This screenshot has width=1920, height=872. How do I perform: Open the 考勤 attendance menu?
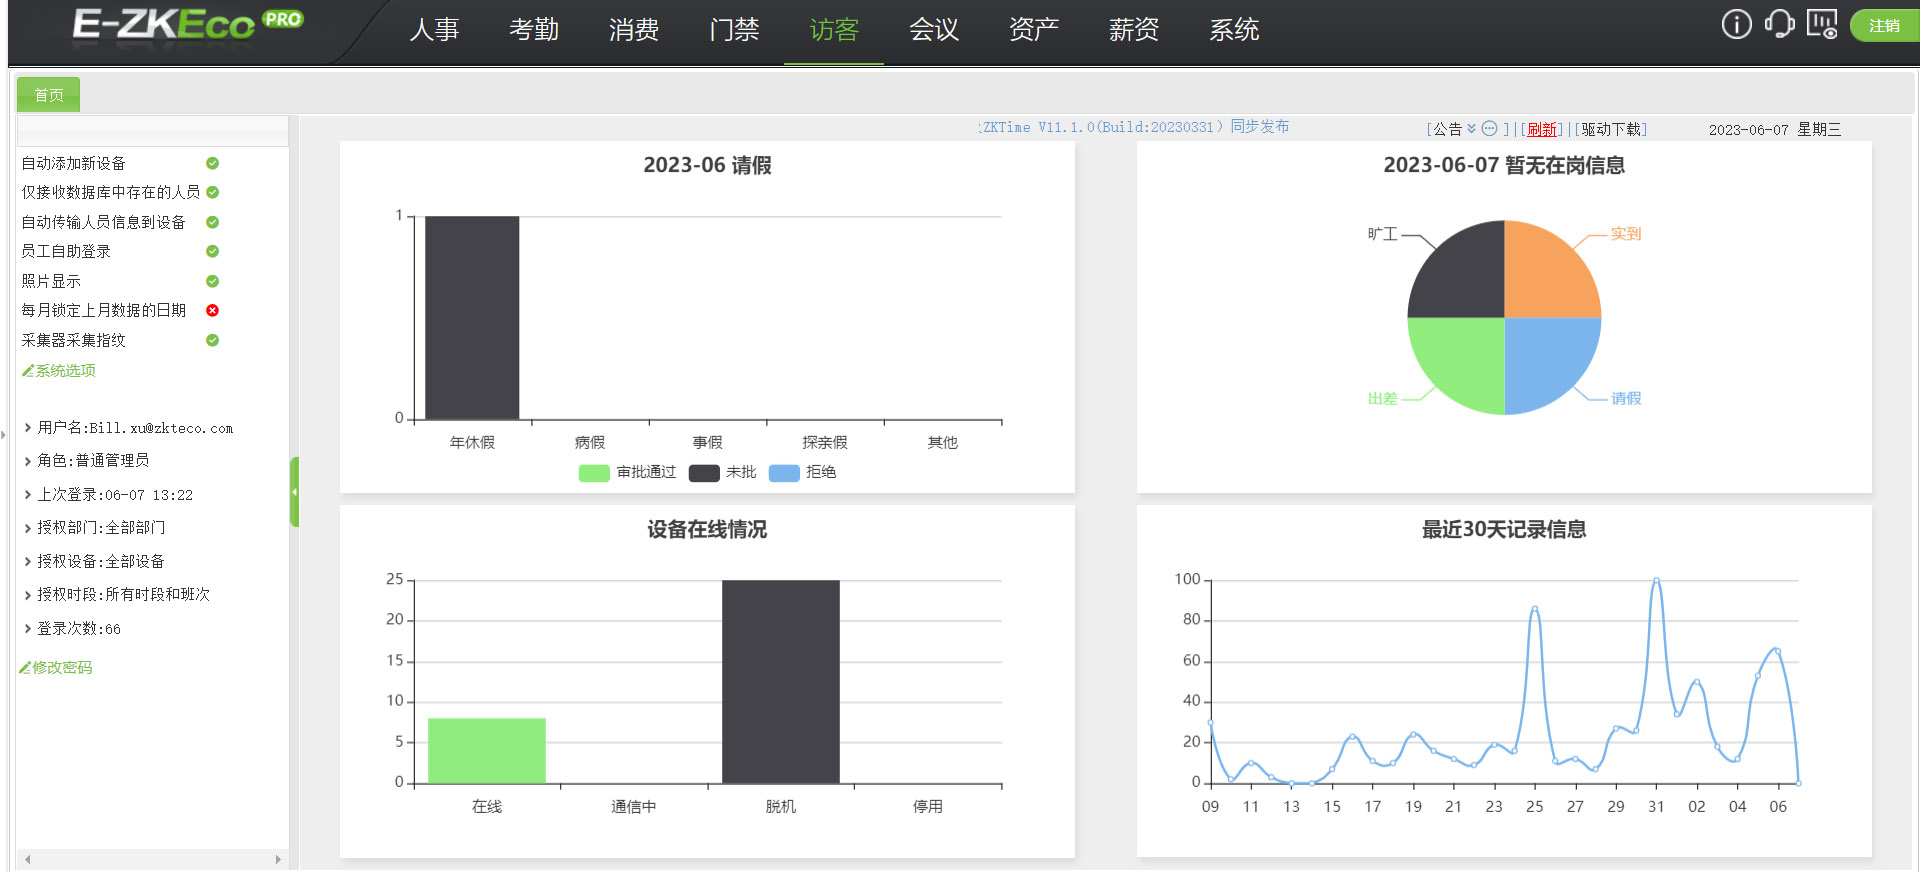[x=534, y=30]
